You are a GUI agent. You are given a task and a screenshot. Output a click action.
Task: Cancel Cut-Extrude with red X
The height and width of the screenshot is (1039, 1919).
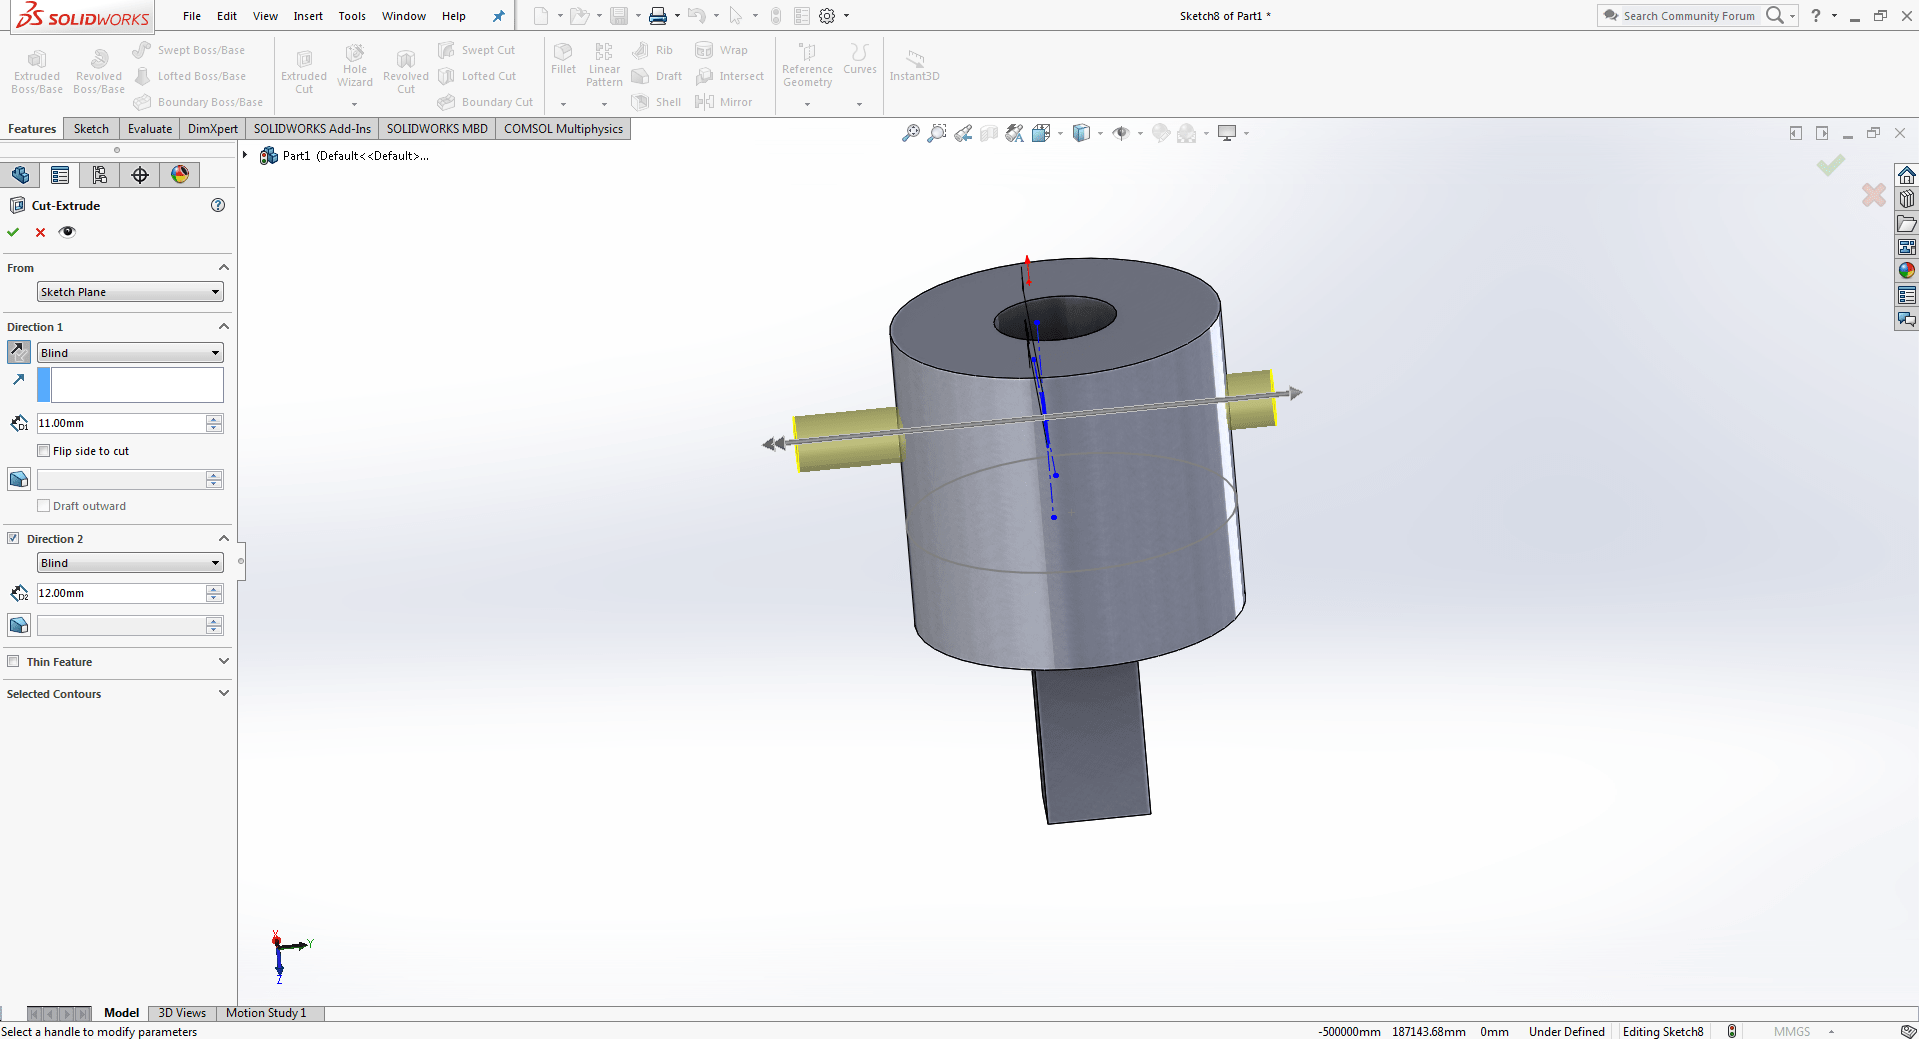coord(40,232)
